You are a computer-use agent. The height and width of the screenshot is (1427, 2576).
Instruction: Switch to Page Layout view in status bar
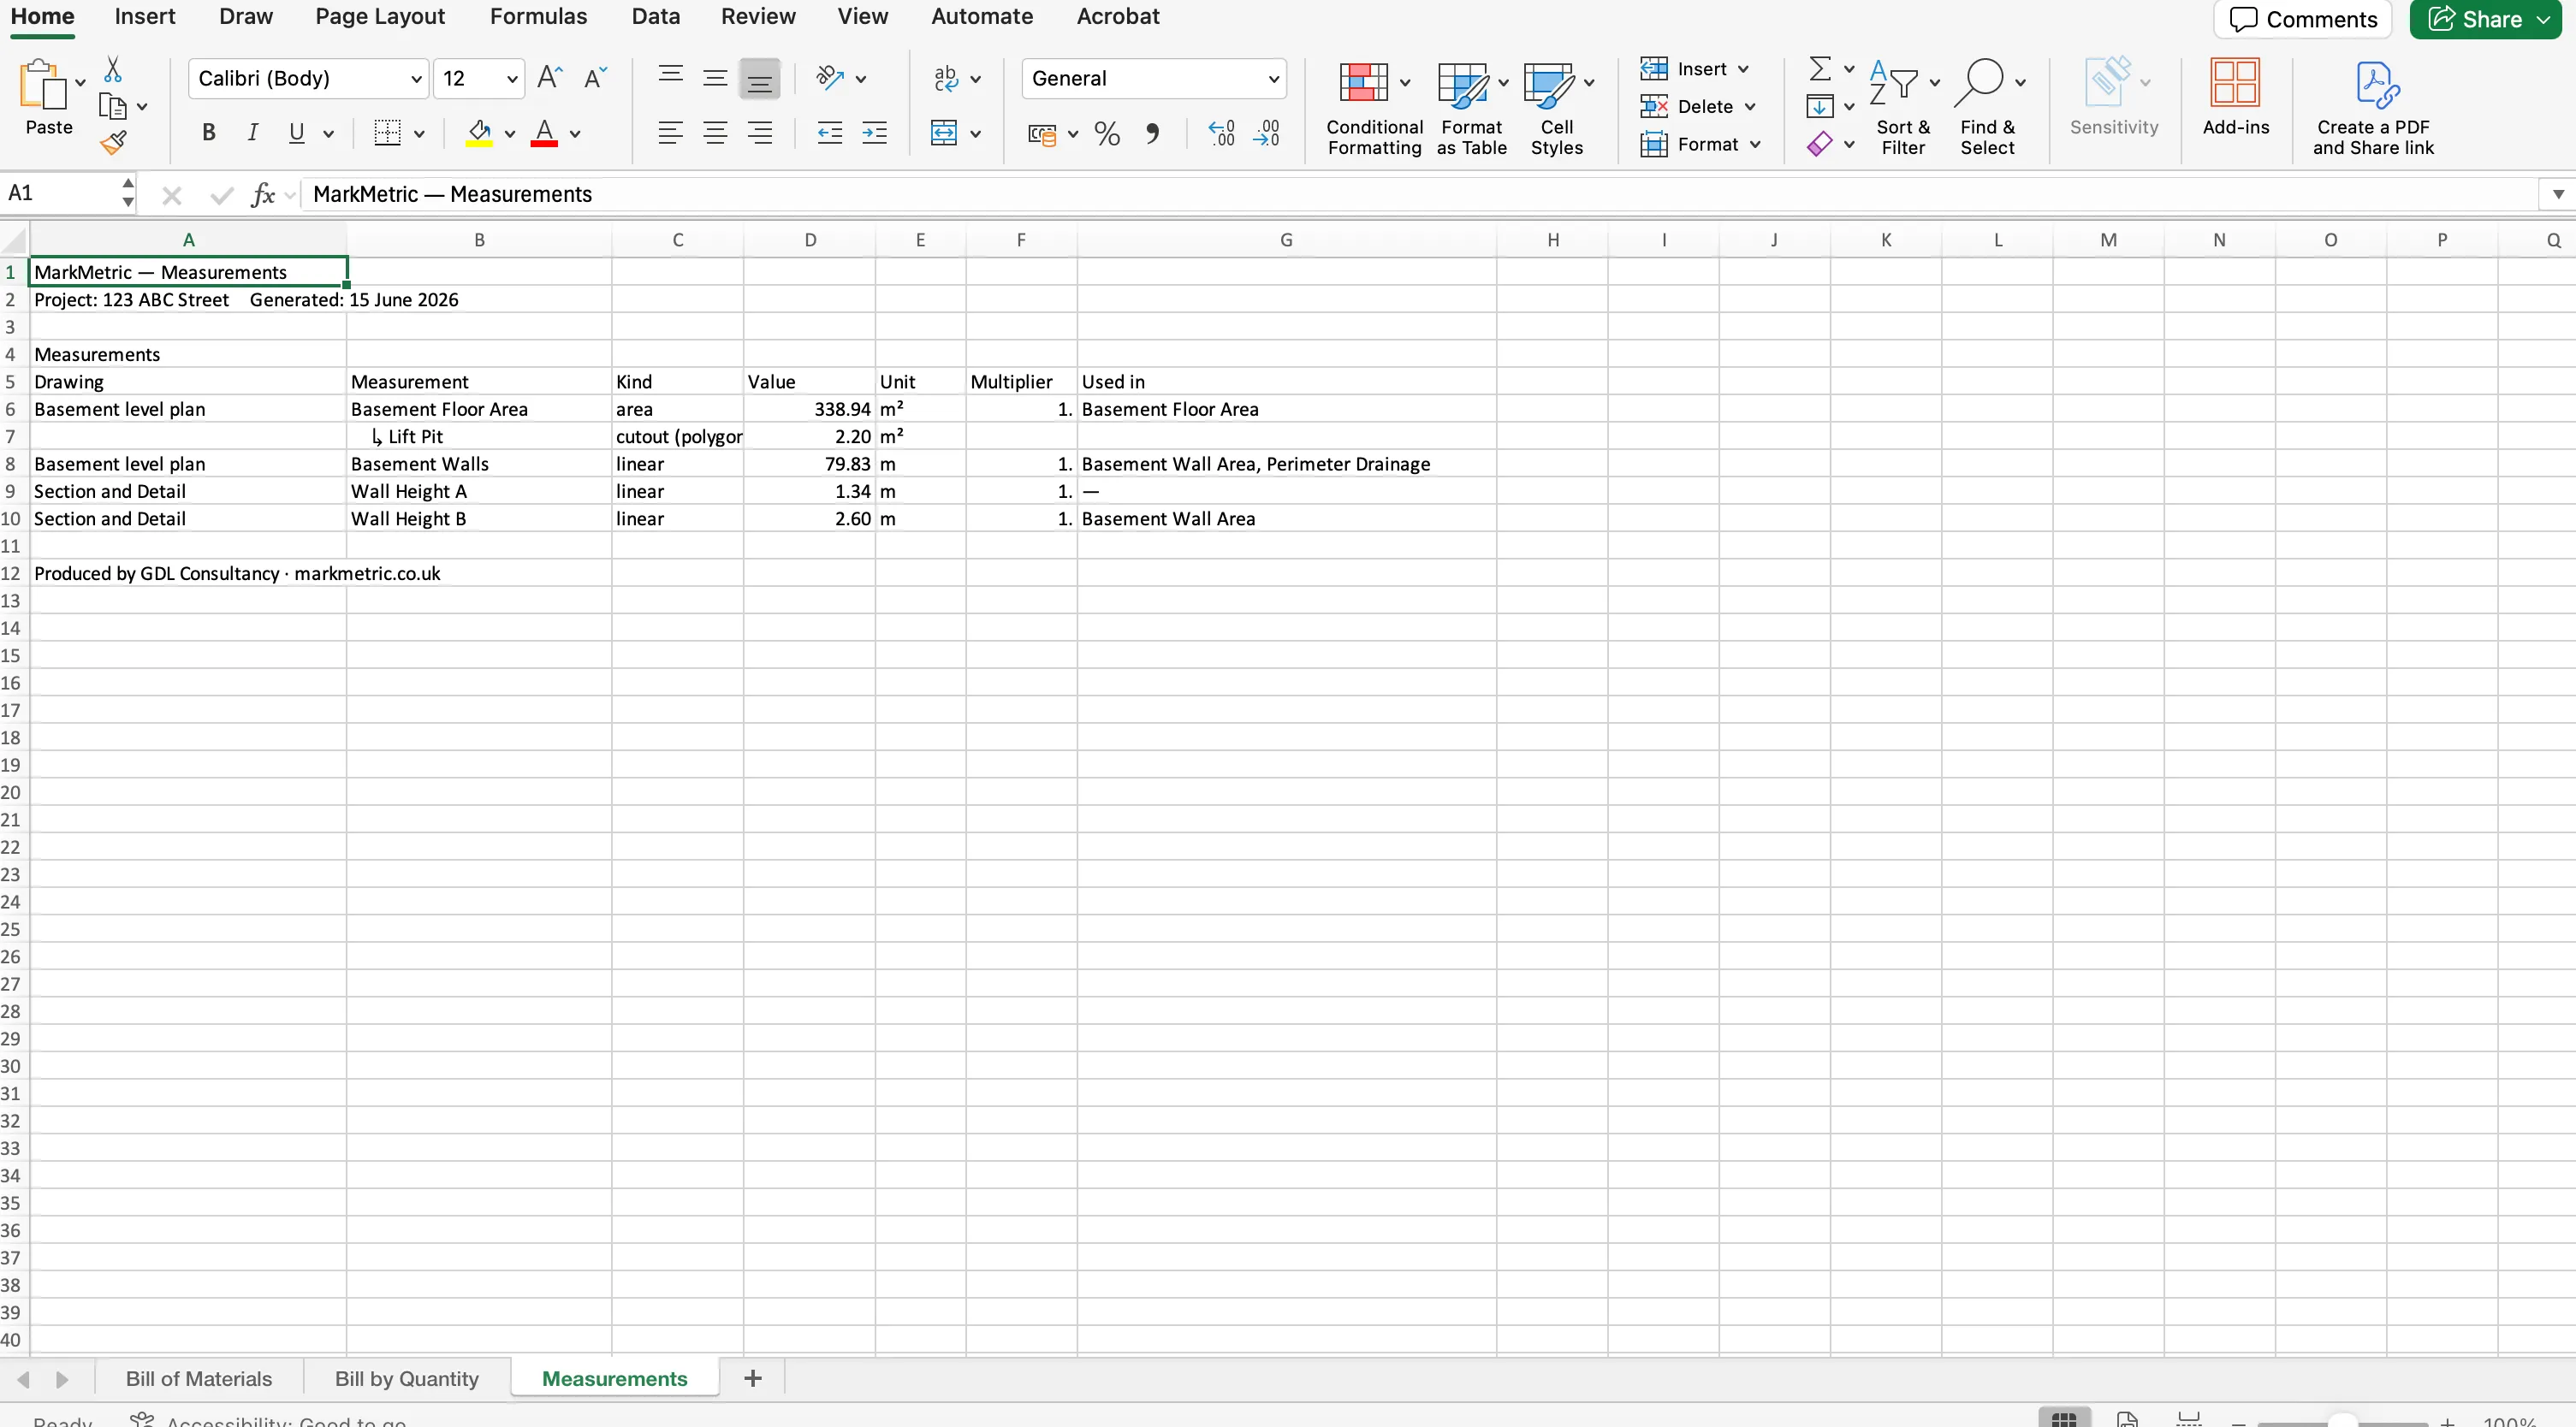(2127, 1418)
